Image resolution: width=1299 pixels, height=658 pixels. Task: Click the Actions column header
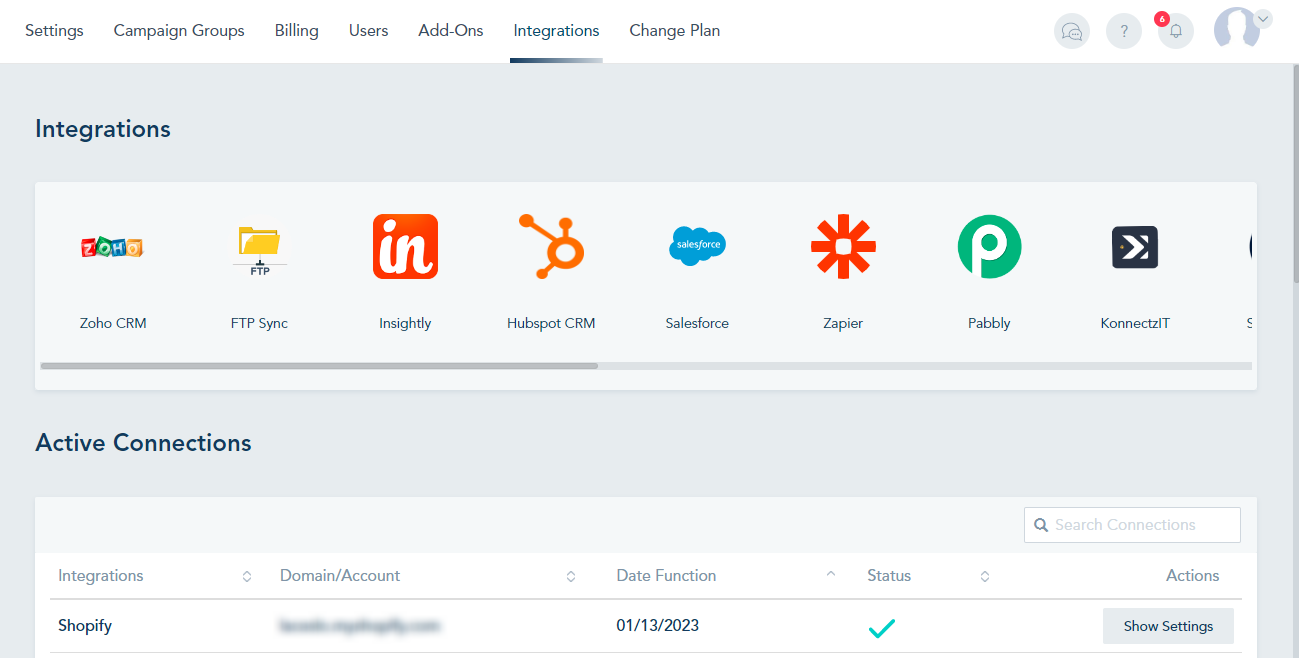[1192, 576]
